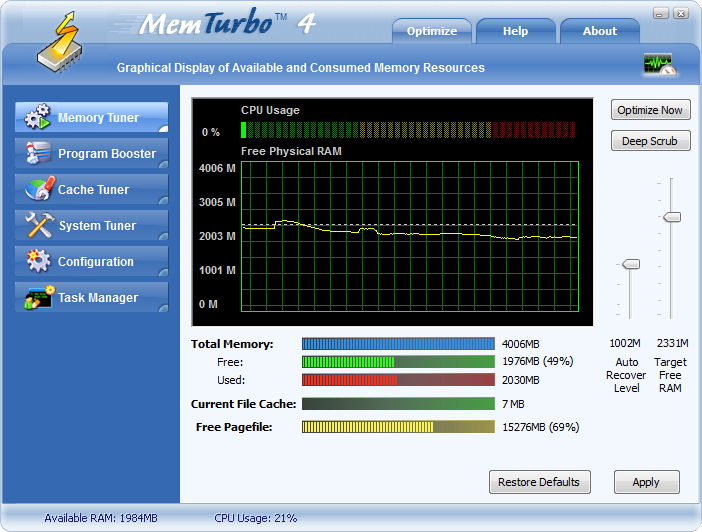Viewport: 702px width, 532px height.
Task: Click the CPU Usage meter bar
Action: tap(408, 129)
